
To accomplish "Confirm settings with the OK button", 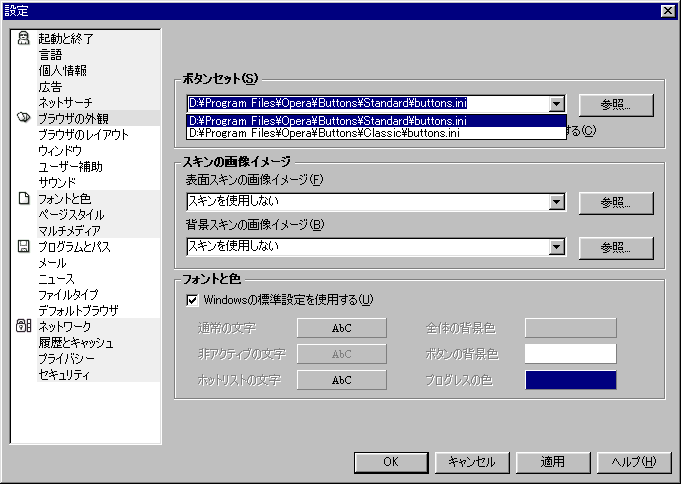I will pyautogui.click(x=391, y=462).
